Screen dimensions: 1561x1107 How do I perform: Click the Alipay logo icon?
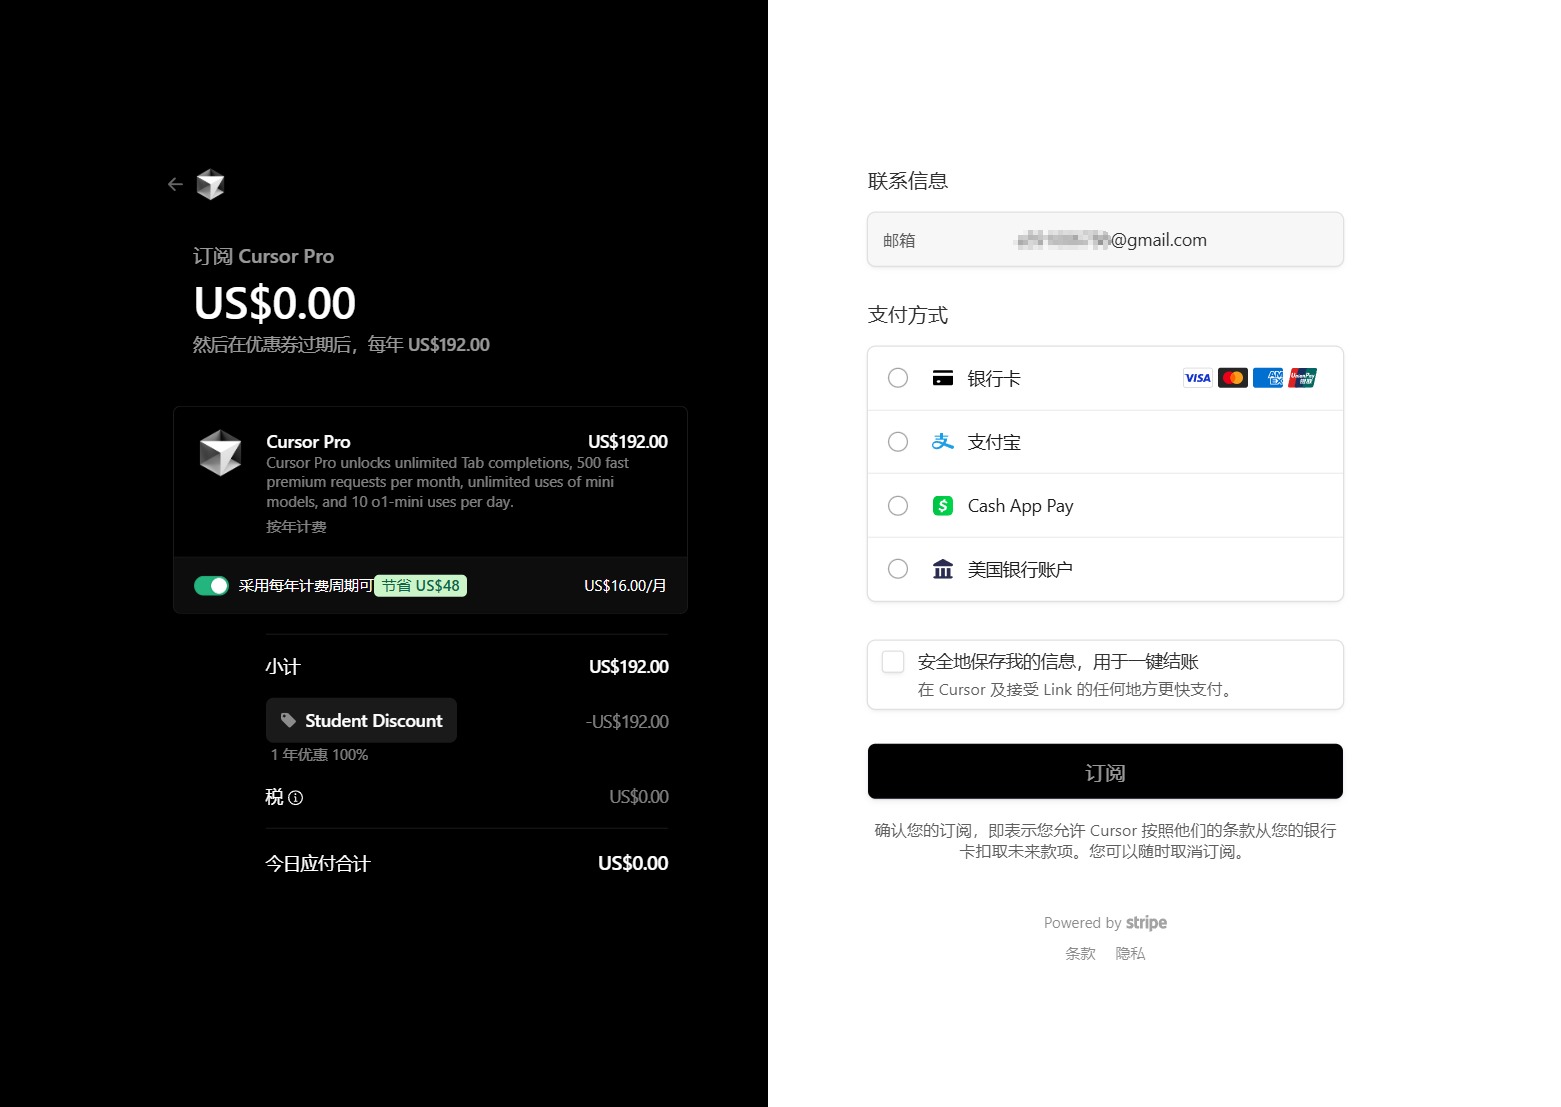point(942,442)
